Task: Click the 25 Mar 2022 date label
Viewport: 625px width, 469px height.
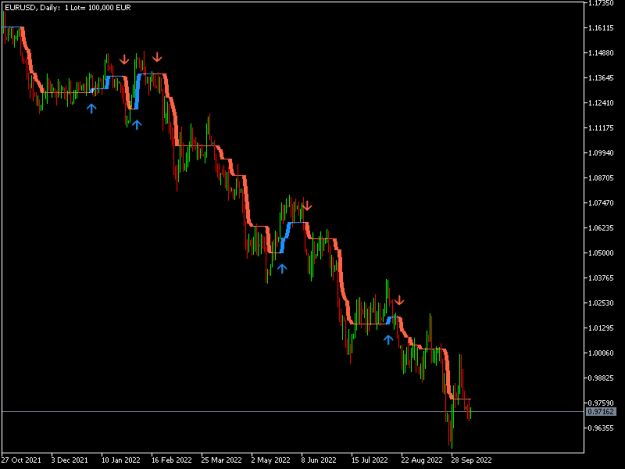Action: coord(221,460)
